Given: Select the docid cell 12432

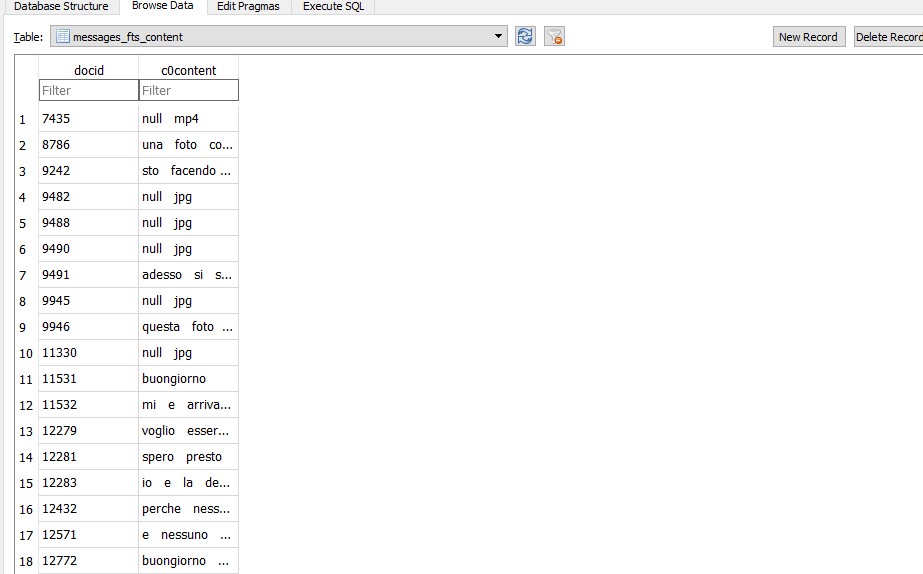Looking at the screenshot, I should (x=89, y=509).
